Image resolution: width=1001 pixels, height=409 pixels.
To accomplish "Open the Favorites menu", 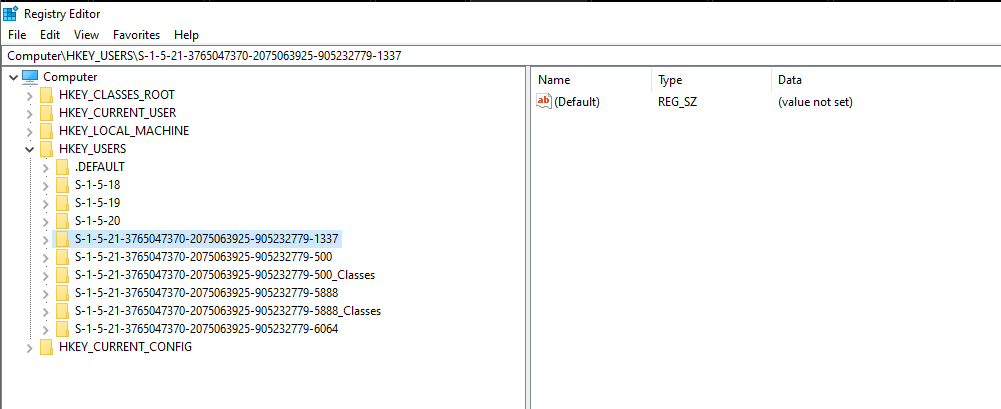I will tap(137, 34).
